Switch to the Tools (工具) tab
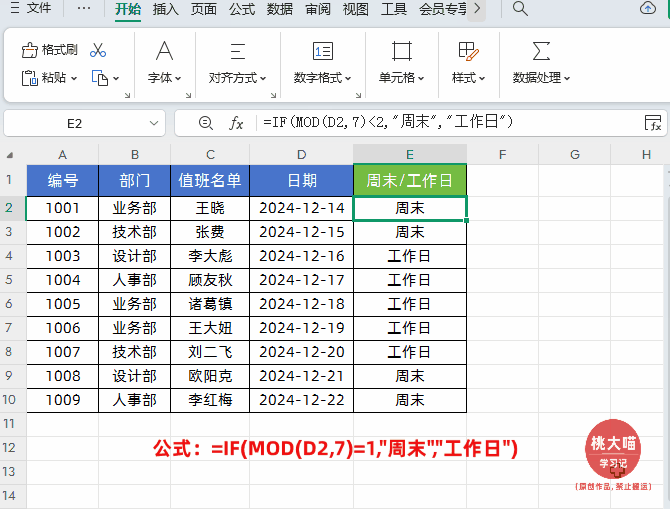 point(394,9)
